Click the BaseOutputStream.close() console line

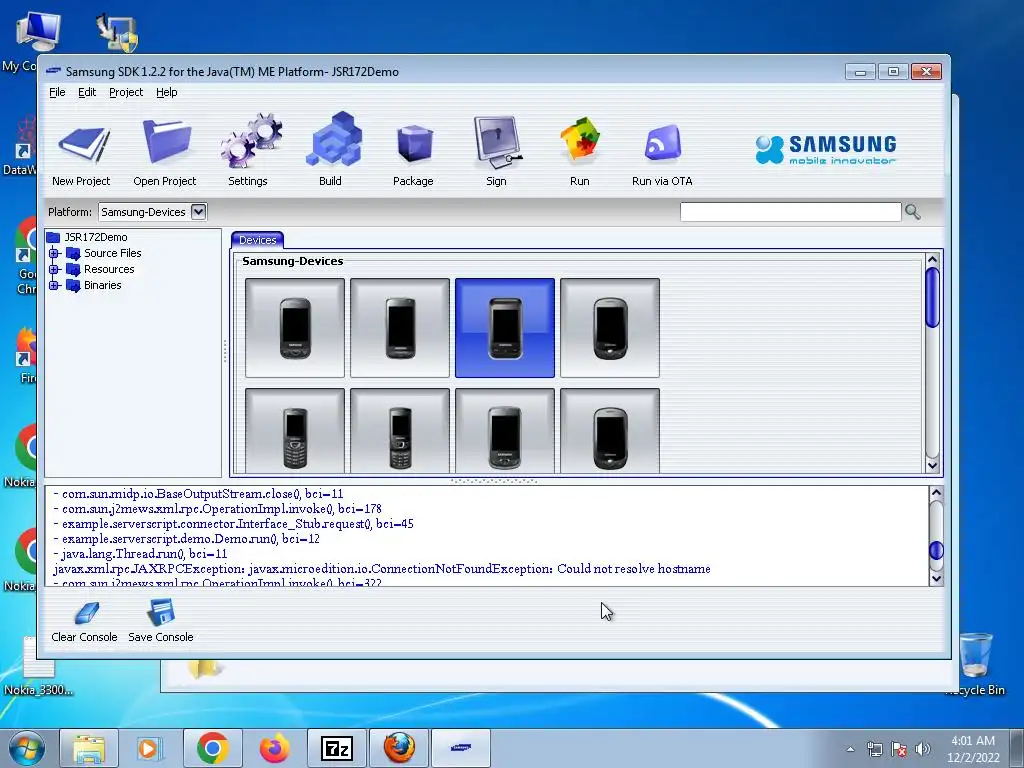click(x=199, y=494)
